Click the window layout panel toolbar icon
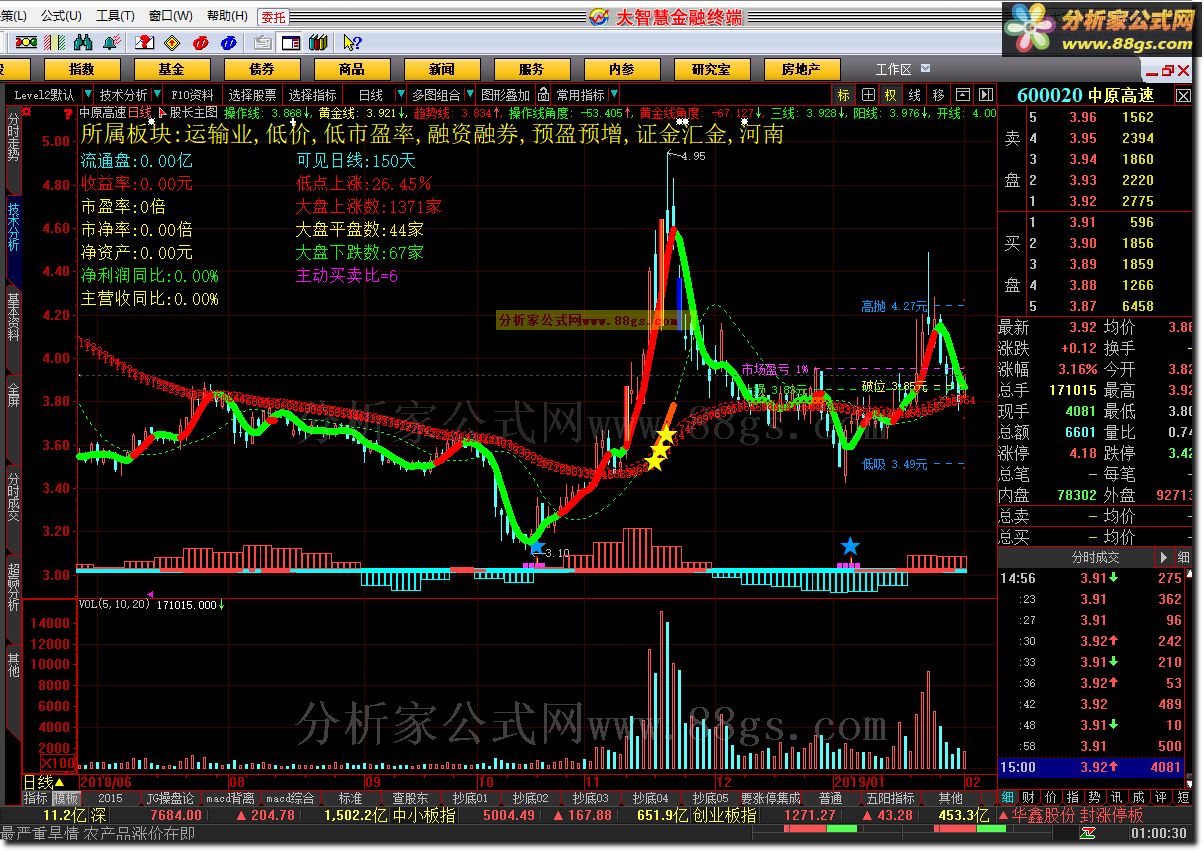 (x=291, y=42)
